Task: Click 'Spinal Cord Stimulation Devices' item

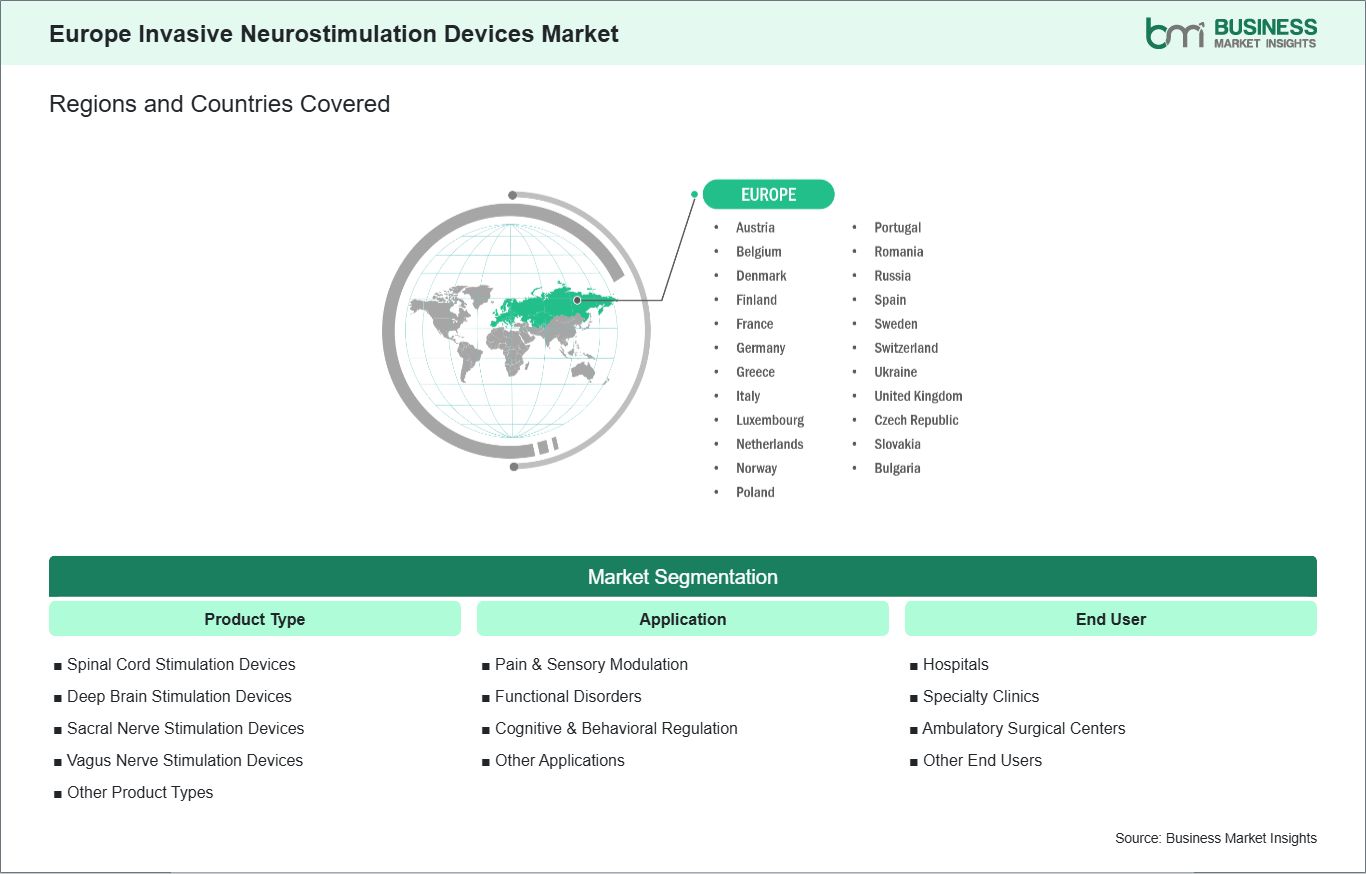Action: click(x=181, y=664)
